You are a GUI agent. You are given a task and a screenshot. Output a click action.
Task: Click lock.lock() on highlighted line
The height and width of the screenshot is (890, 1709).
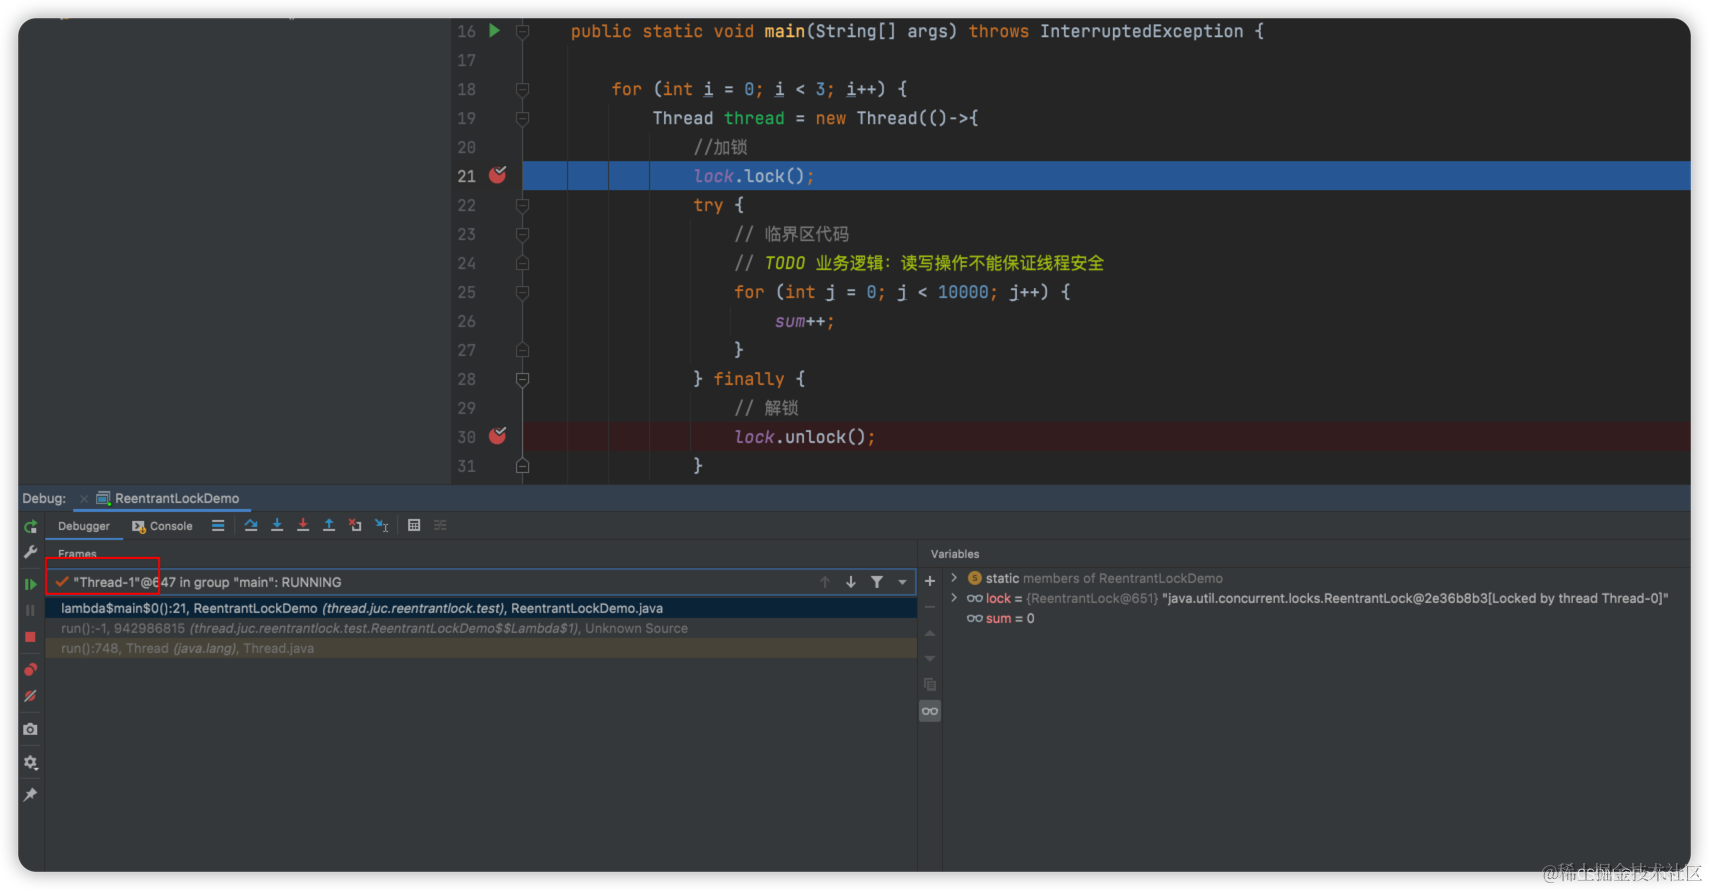[x=754, y=176]
